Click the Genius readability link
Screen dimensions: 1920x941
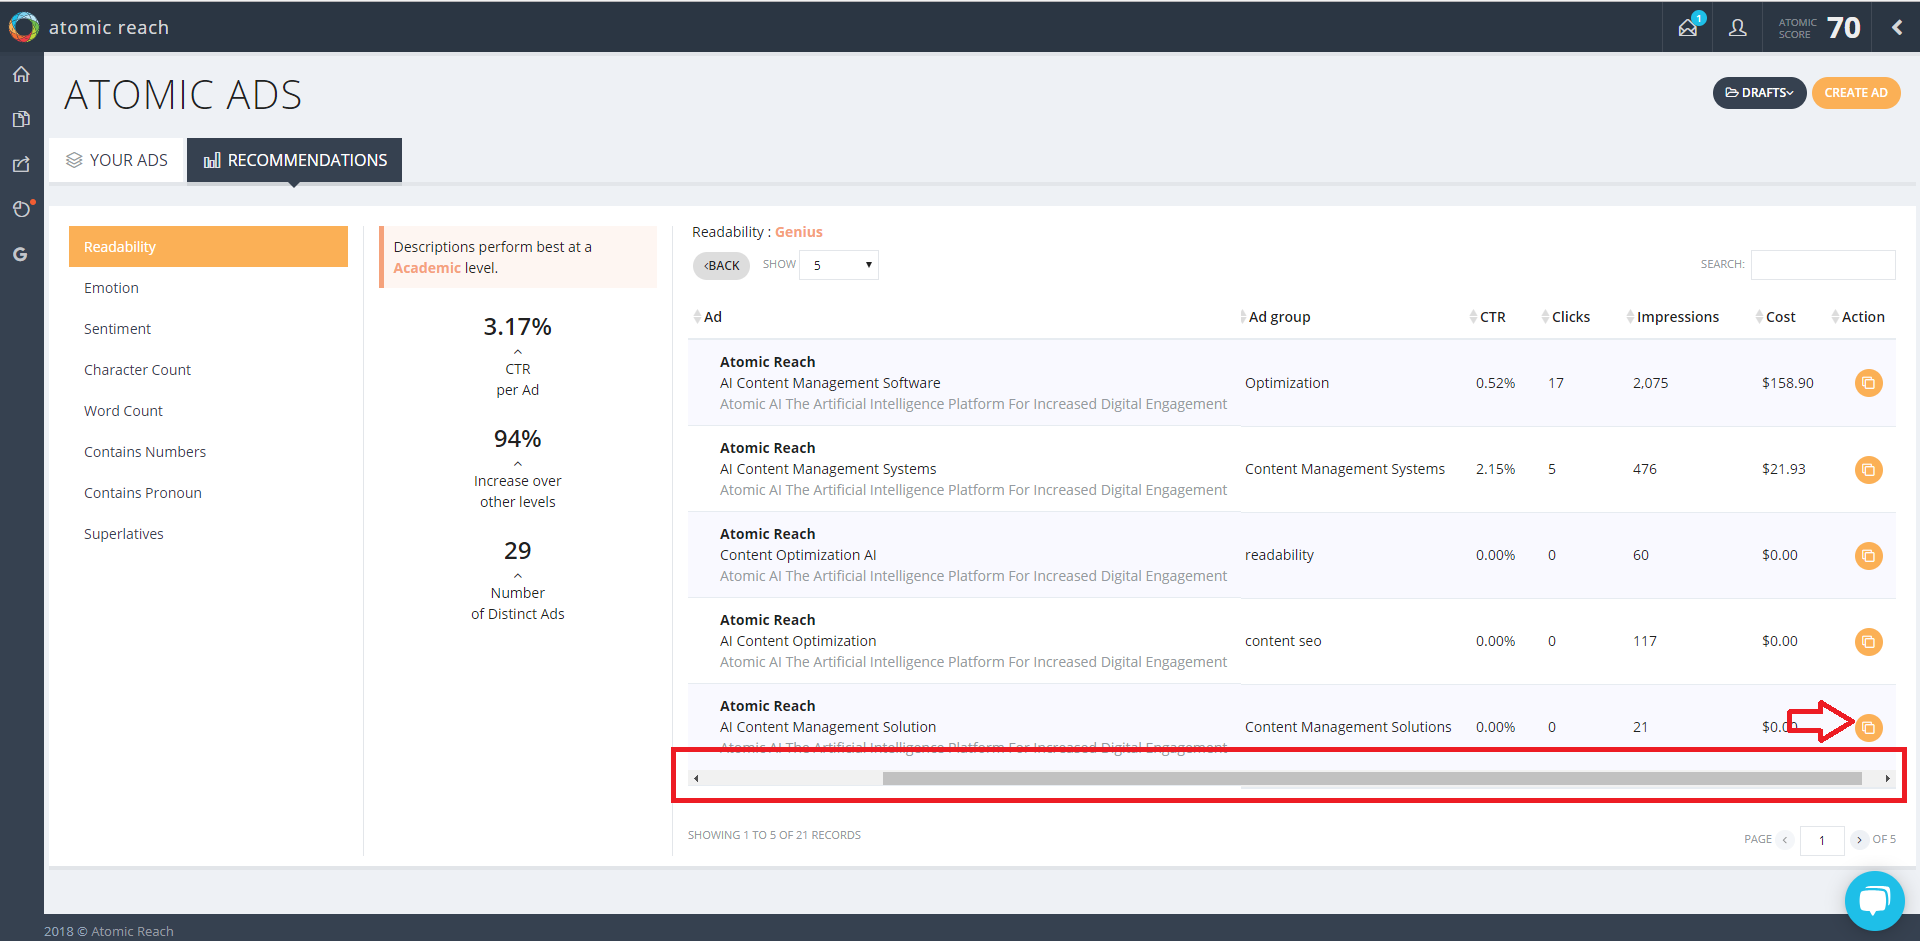798,232
